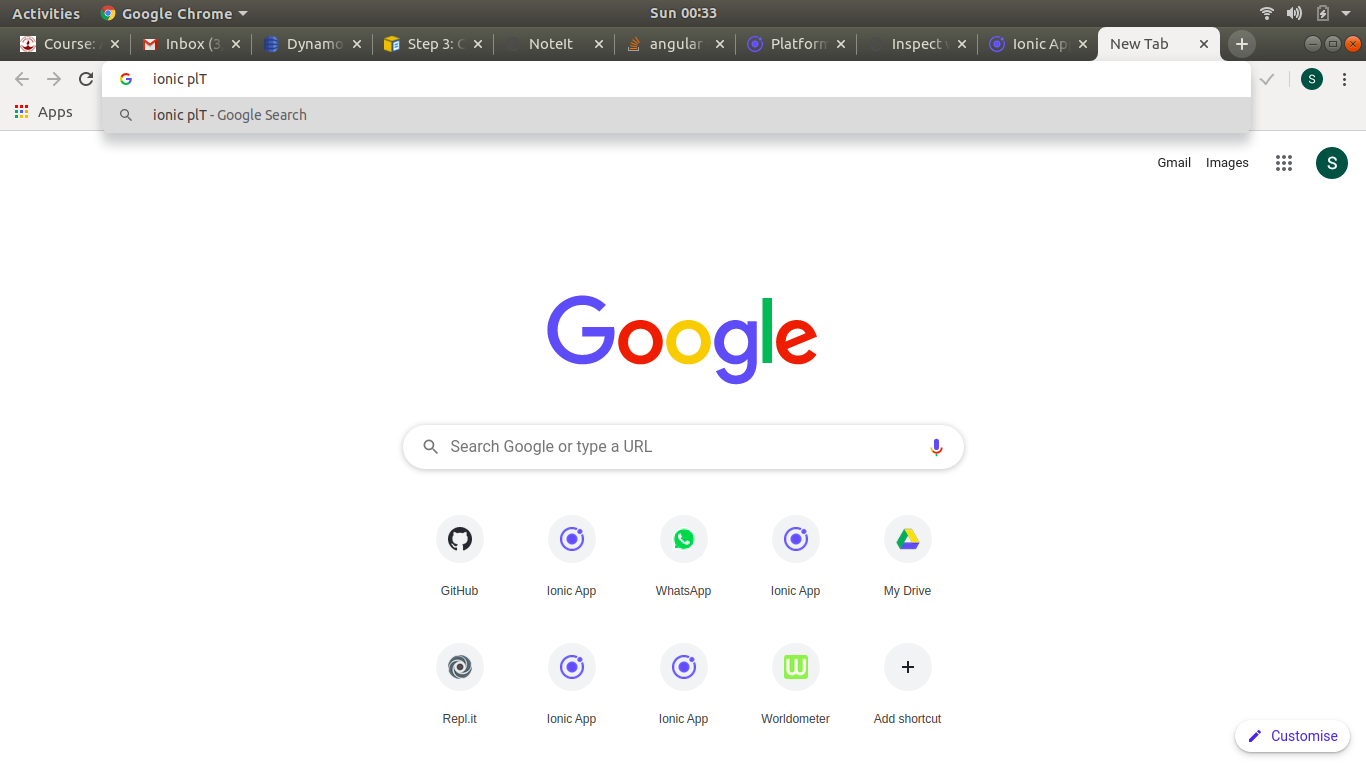Image resolution: width=1366 pixels, height=768 pixels.
Task: Click the browser forward arrow
Action: (x=54, y=79)
